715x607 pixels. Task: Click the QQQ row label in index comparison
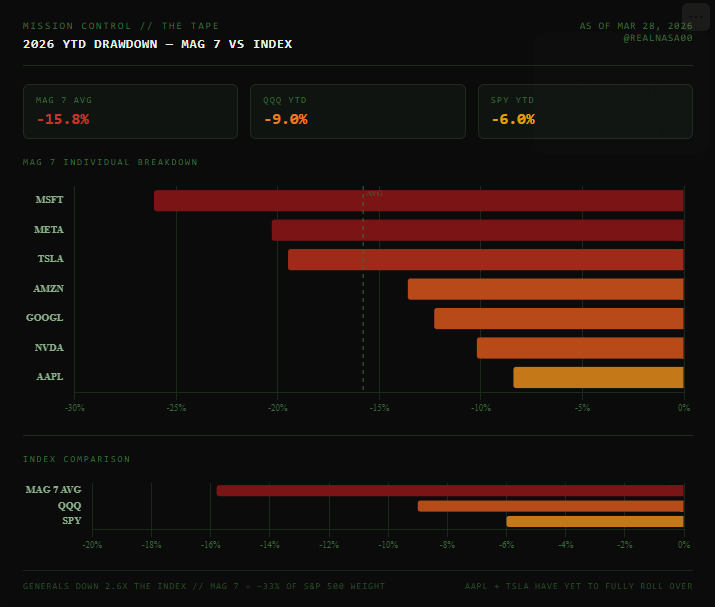pos(70,505)
